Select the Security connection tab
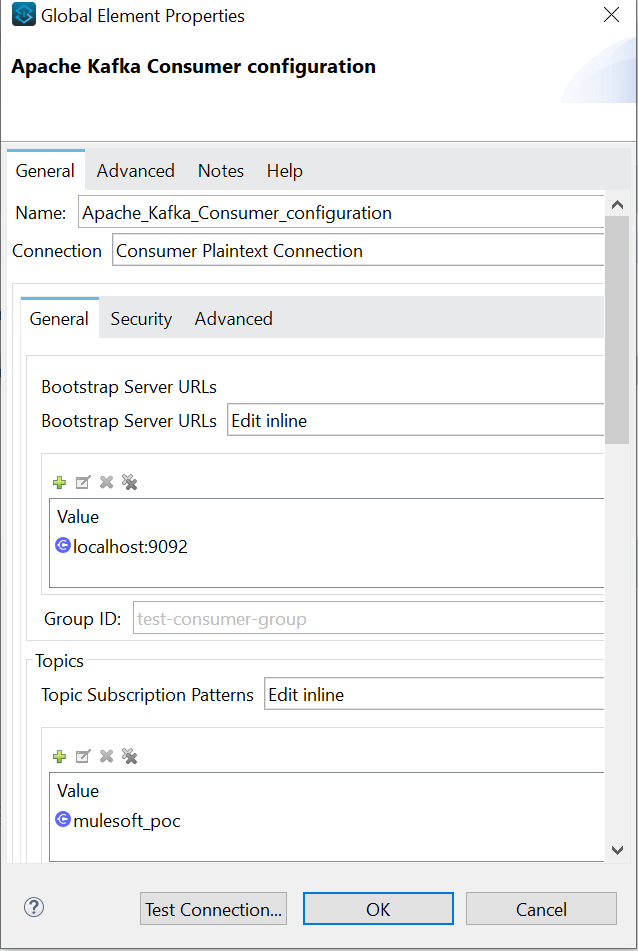The width and height of the screenshot is (638, 951). point(140,318)
